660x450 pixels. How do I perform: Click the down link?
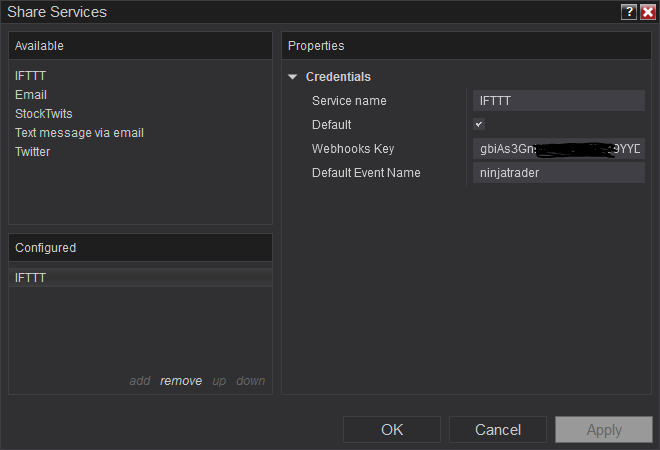[251, 381]
